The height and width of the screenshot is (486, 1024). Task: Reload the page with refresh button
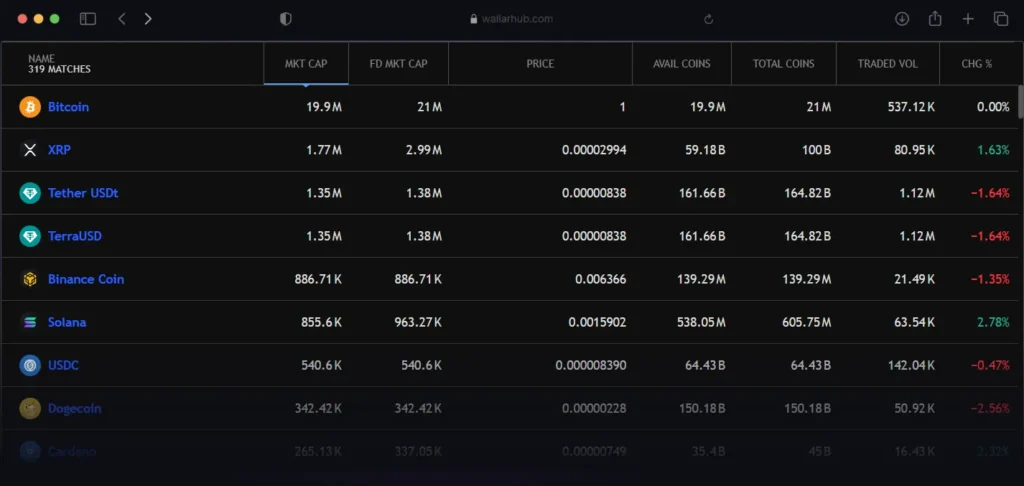tap(709, 19)
